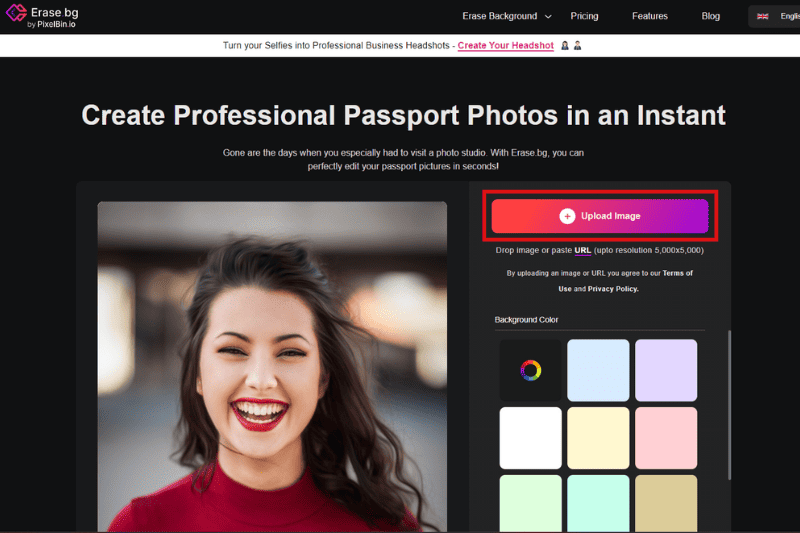
Task: Click the plus icon on Upload Image
Action: point(567,216)
